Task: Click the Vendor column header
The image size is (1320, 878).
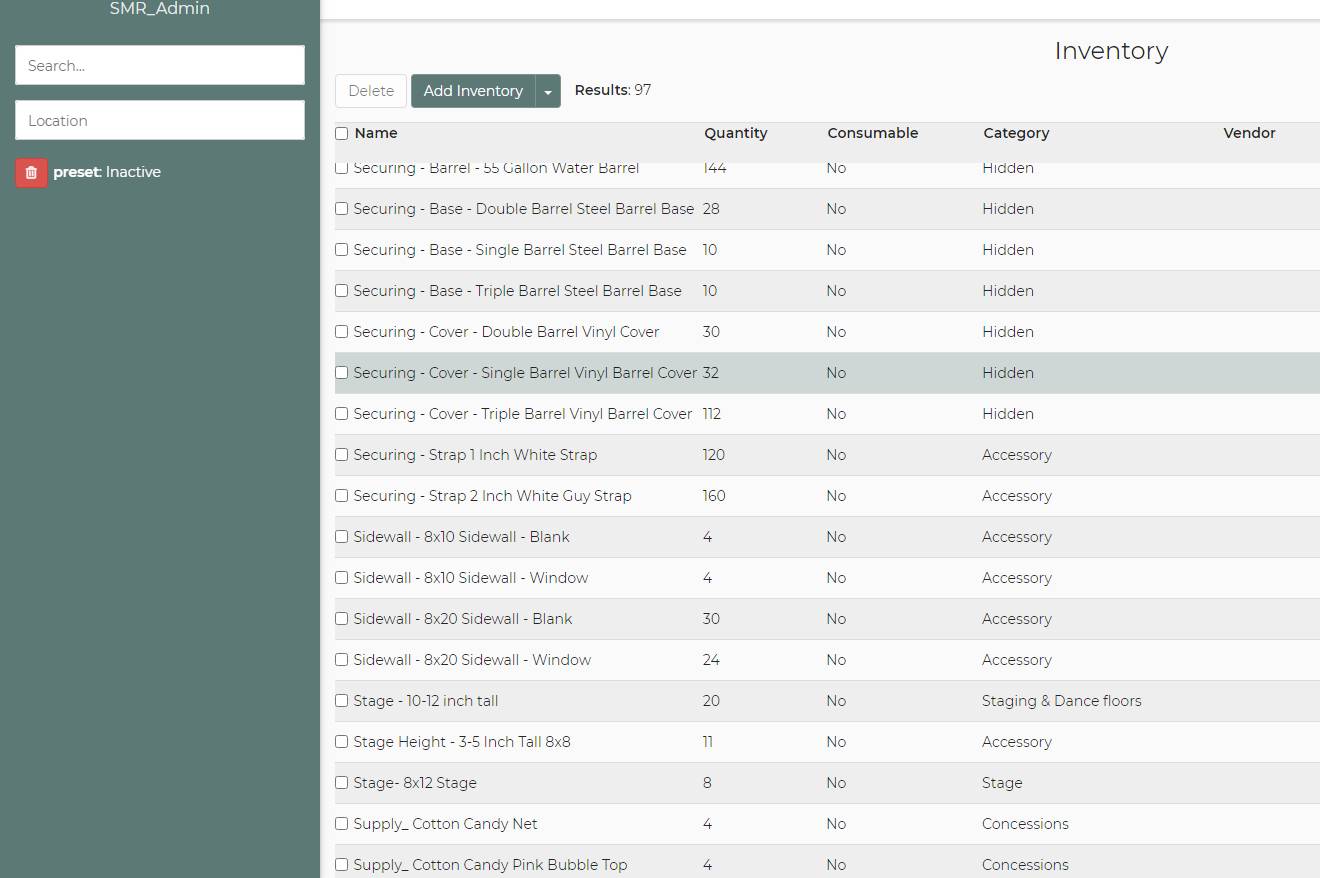Action: 1249,133
